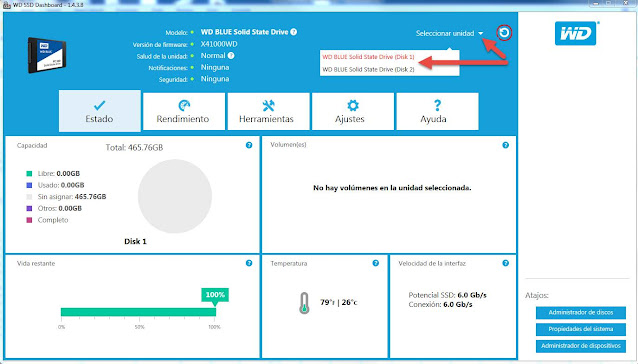638x364 pixels.
Task: Click the Notificaciones: Ninguna value
Action: point(215,68)
